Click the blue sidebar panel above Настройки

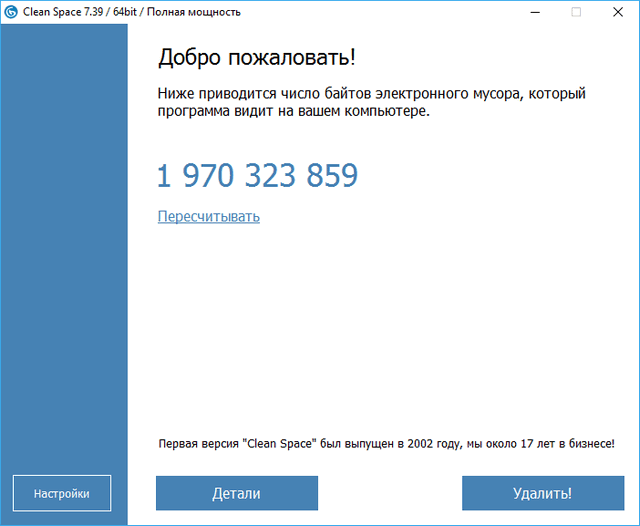pos(64,250)
